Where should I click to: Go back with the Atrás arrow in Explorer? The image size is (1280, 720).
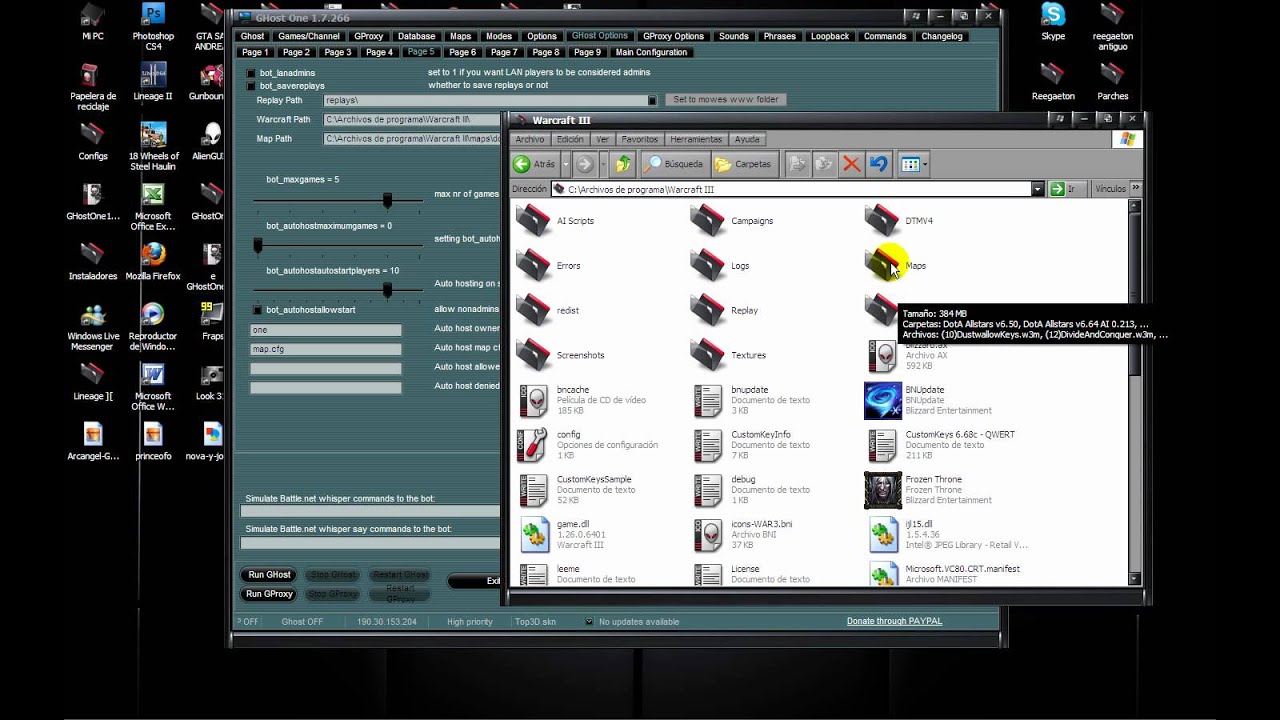click(535, 164)
